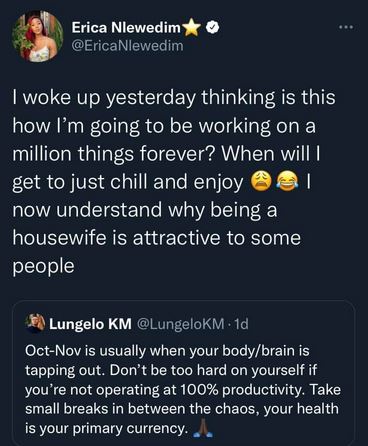The height and width of the screenshot is (446, 368).
Task: Click the 'I woke up yesterday' opening line
Action: [104, 98]
